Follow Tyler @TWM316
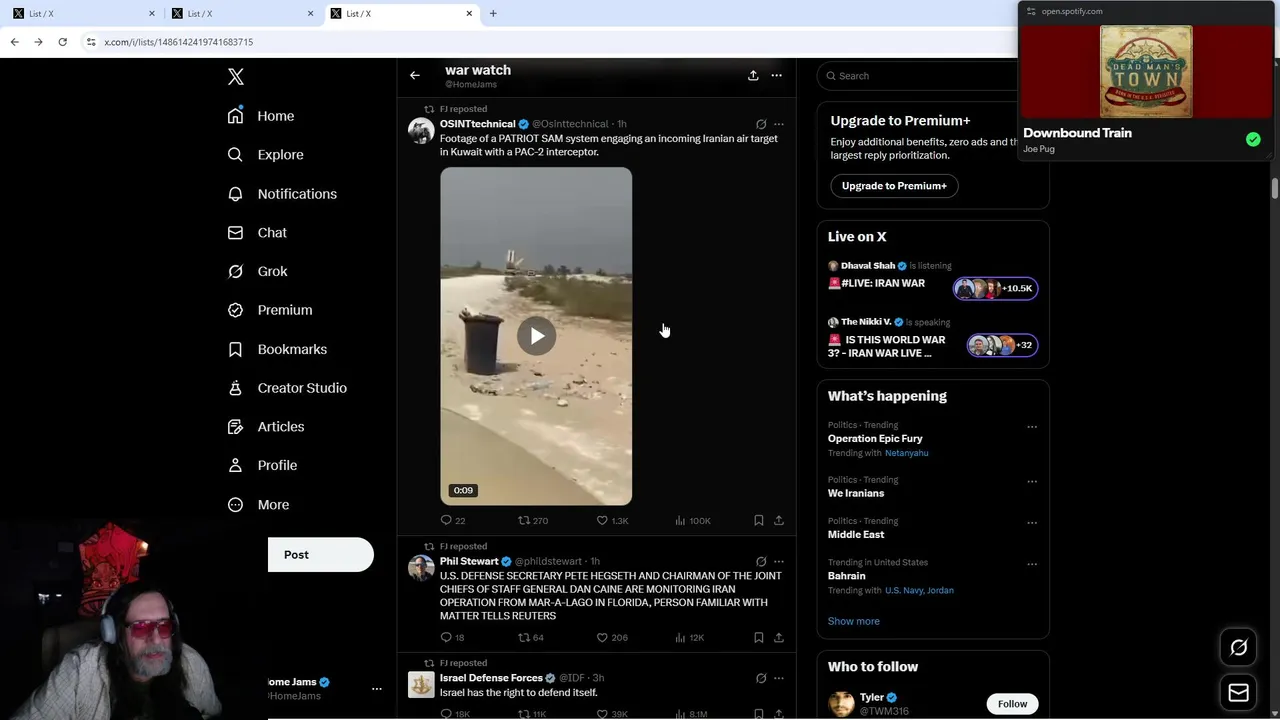 tap(1012, 704)
